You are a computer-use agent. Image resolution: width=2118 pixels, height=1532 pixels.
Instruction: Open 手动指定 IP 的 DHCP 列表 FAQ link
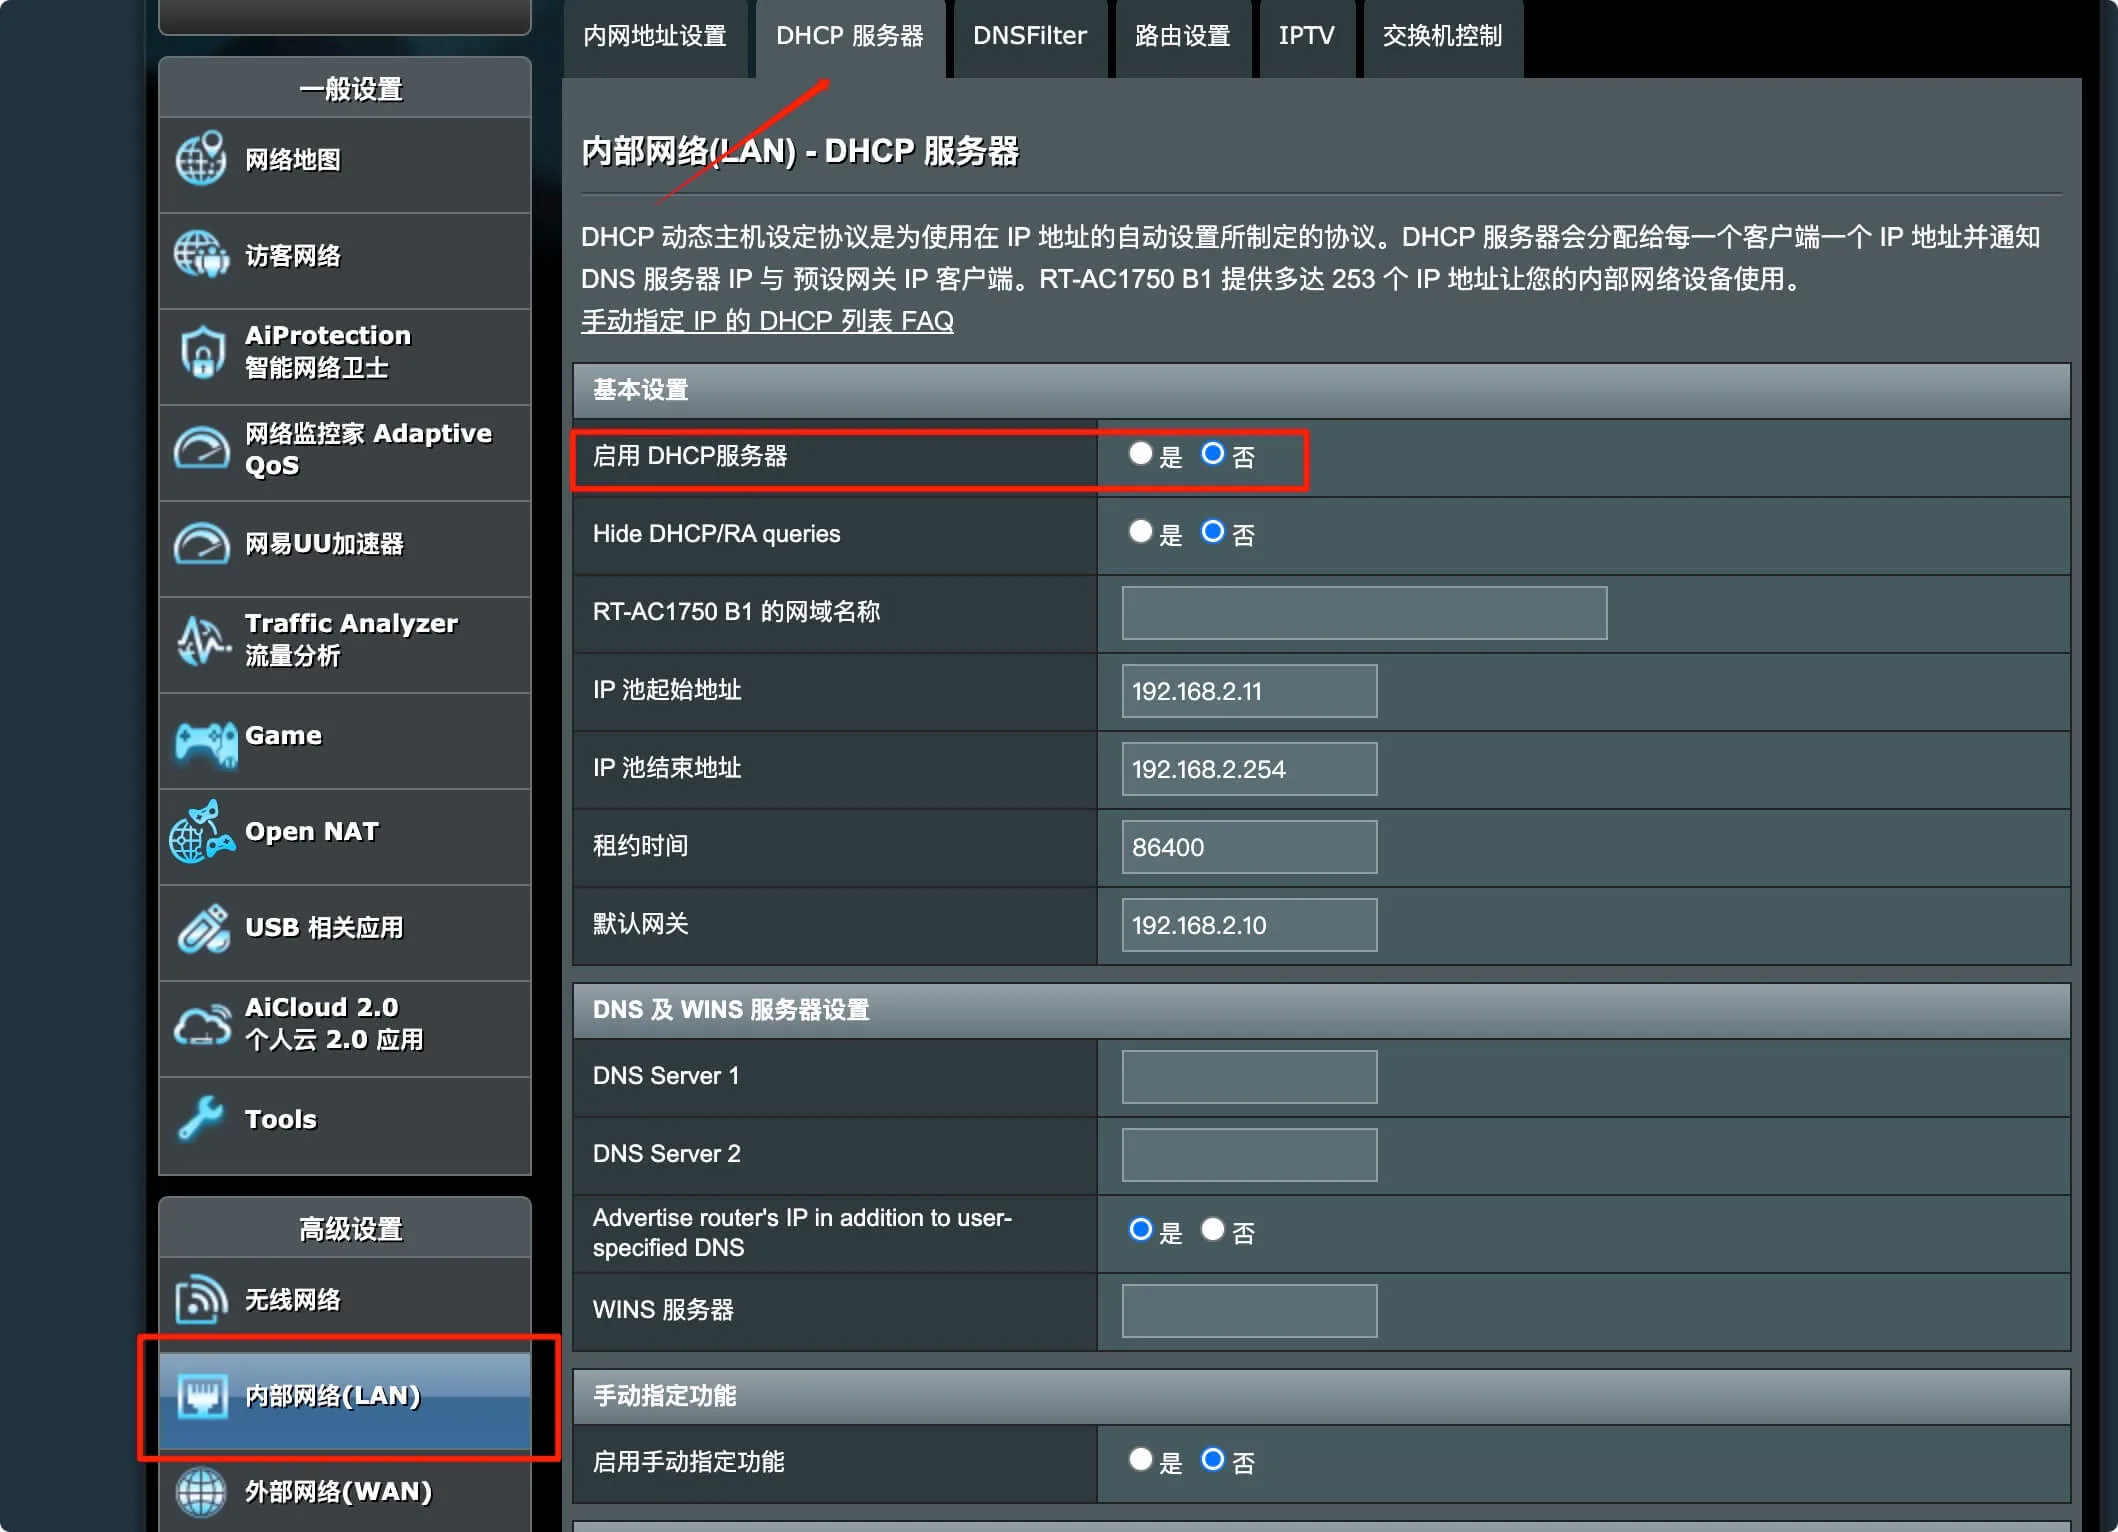[x=767, y=321]
